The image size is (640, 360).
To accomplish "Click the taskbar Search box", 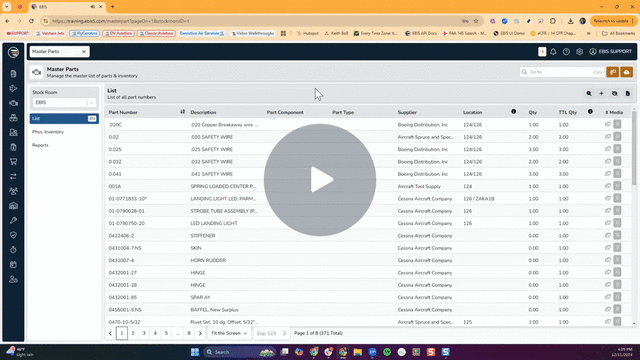I will pyautogui.click(x=239, y=352).
